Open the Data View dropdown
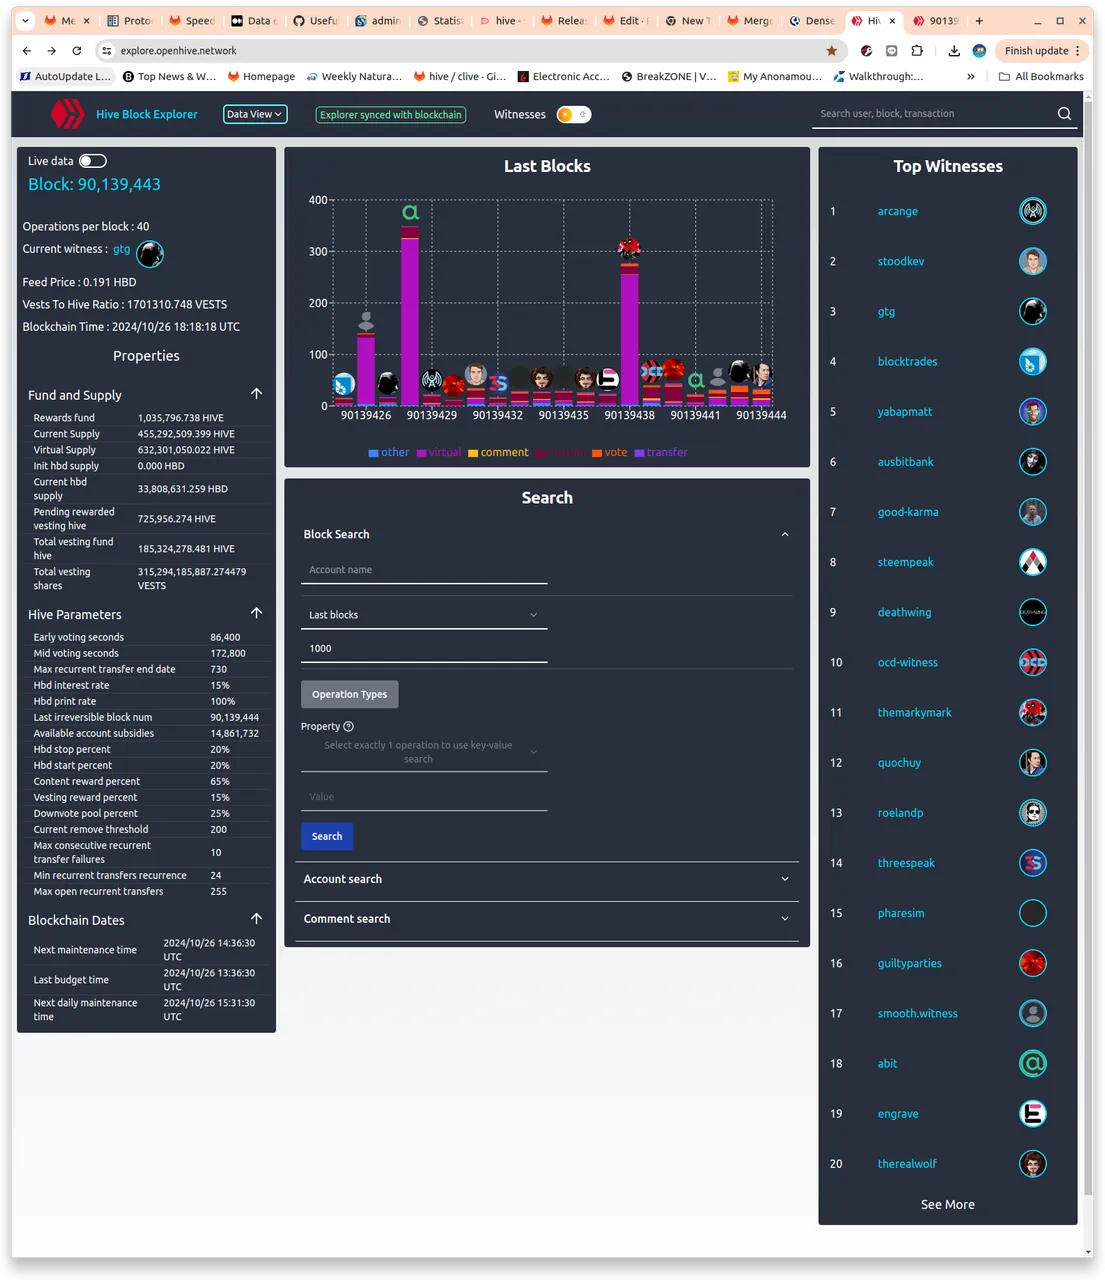This screenshot has width=1105, height=1280. [255, 114]
